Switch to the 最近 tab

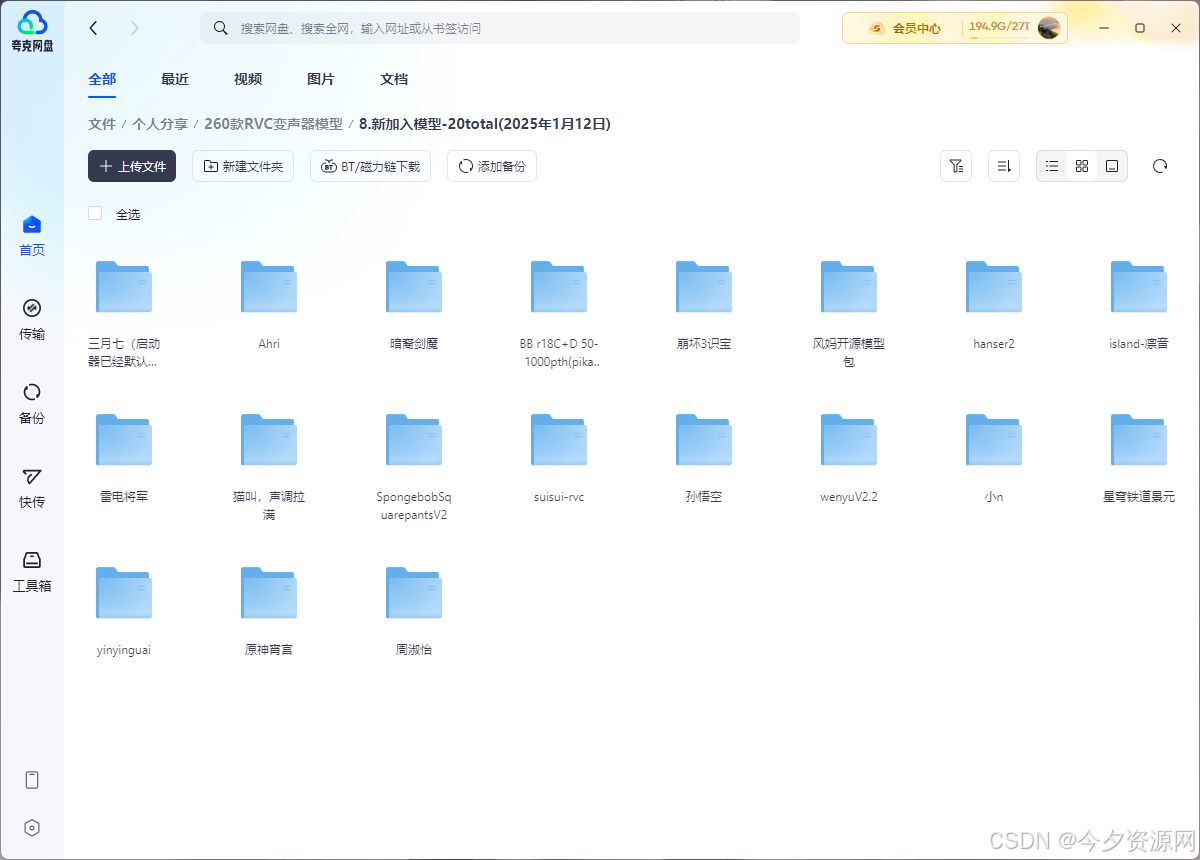tap(175, 79)
